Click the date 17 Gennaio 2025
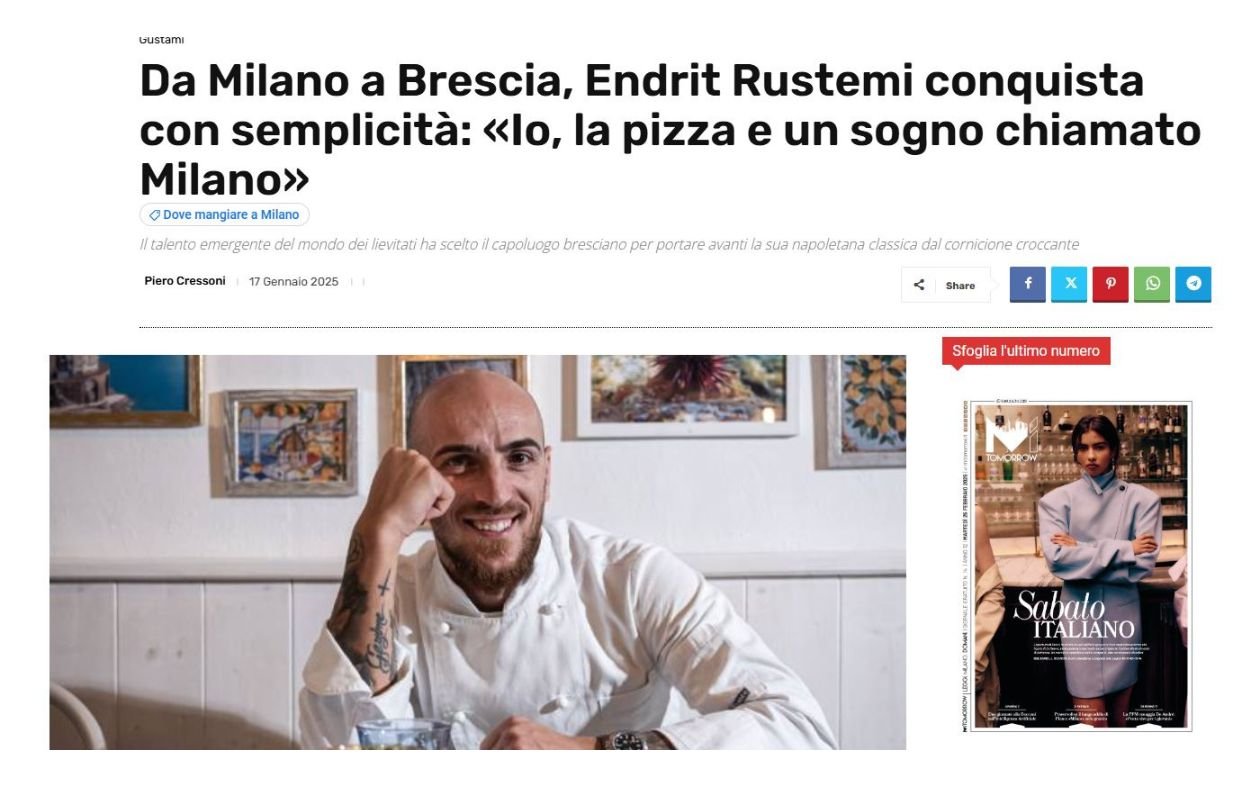 point(293,282)
